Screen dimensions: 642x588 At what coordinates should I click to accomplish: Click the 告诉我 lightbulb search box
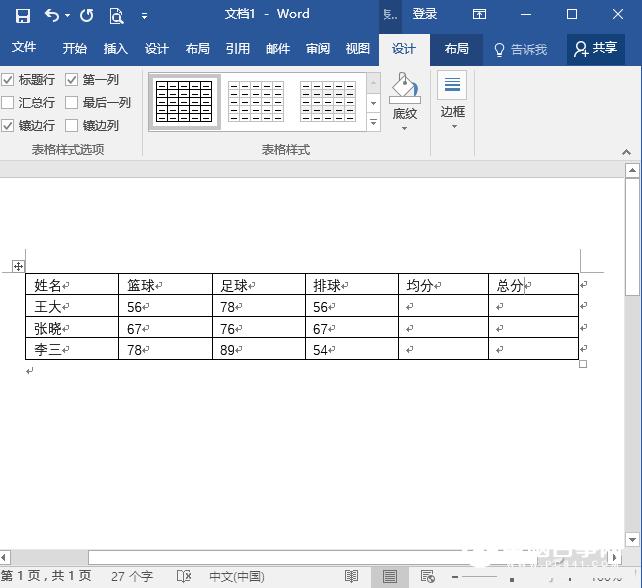click(x=520, y=50)
